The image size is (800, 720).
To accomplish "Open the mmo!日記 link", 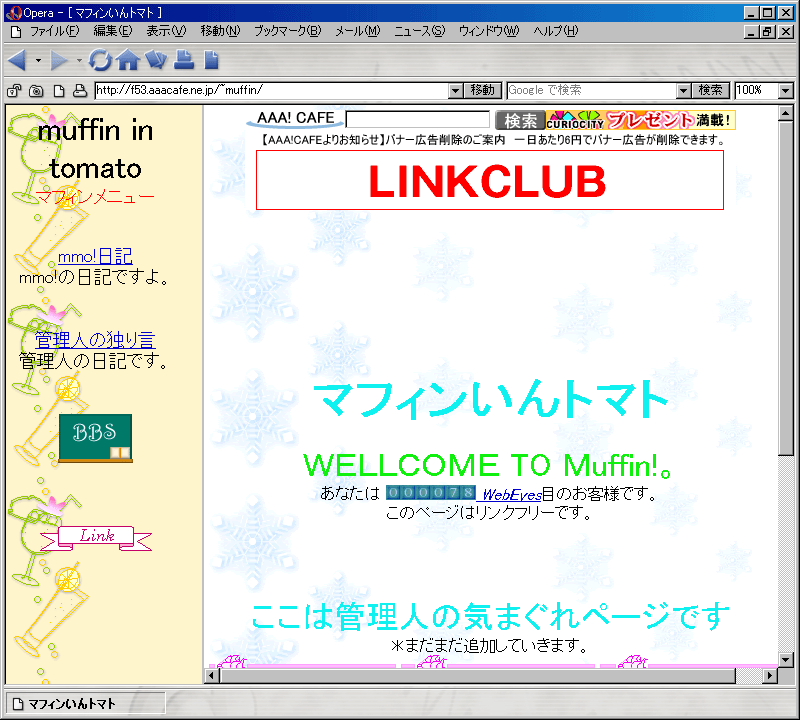I will click(x=95, y=256).
